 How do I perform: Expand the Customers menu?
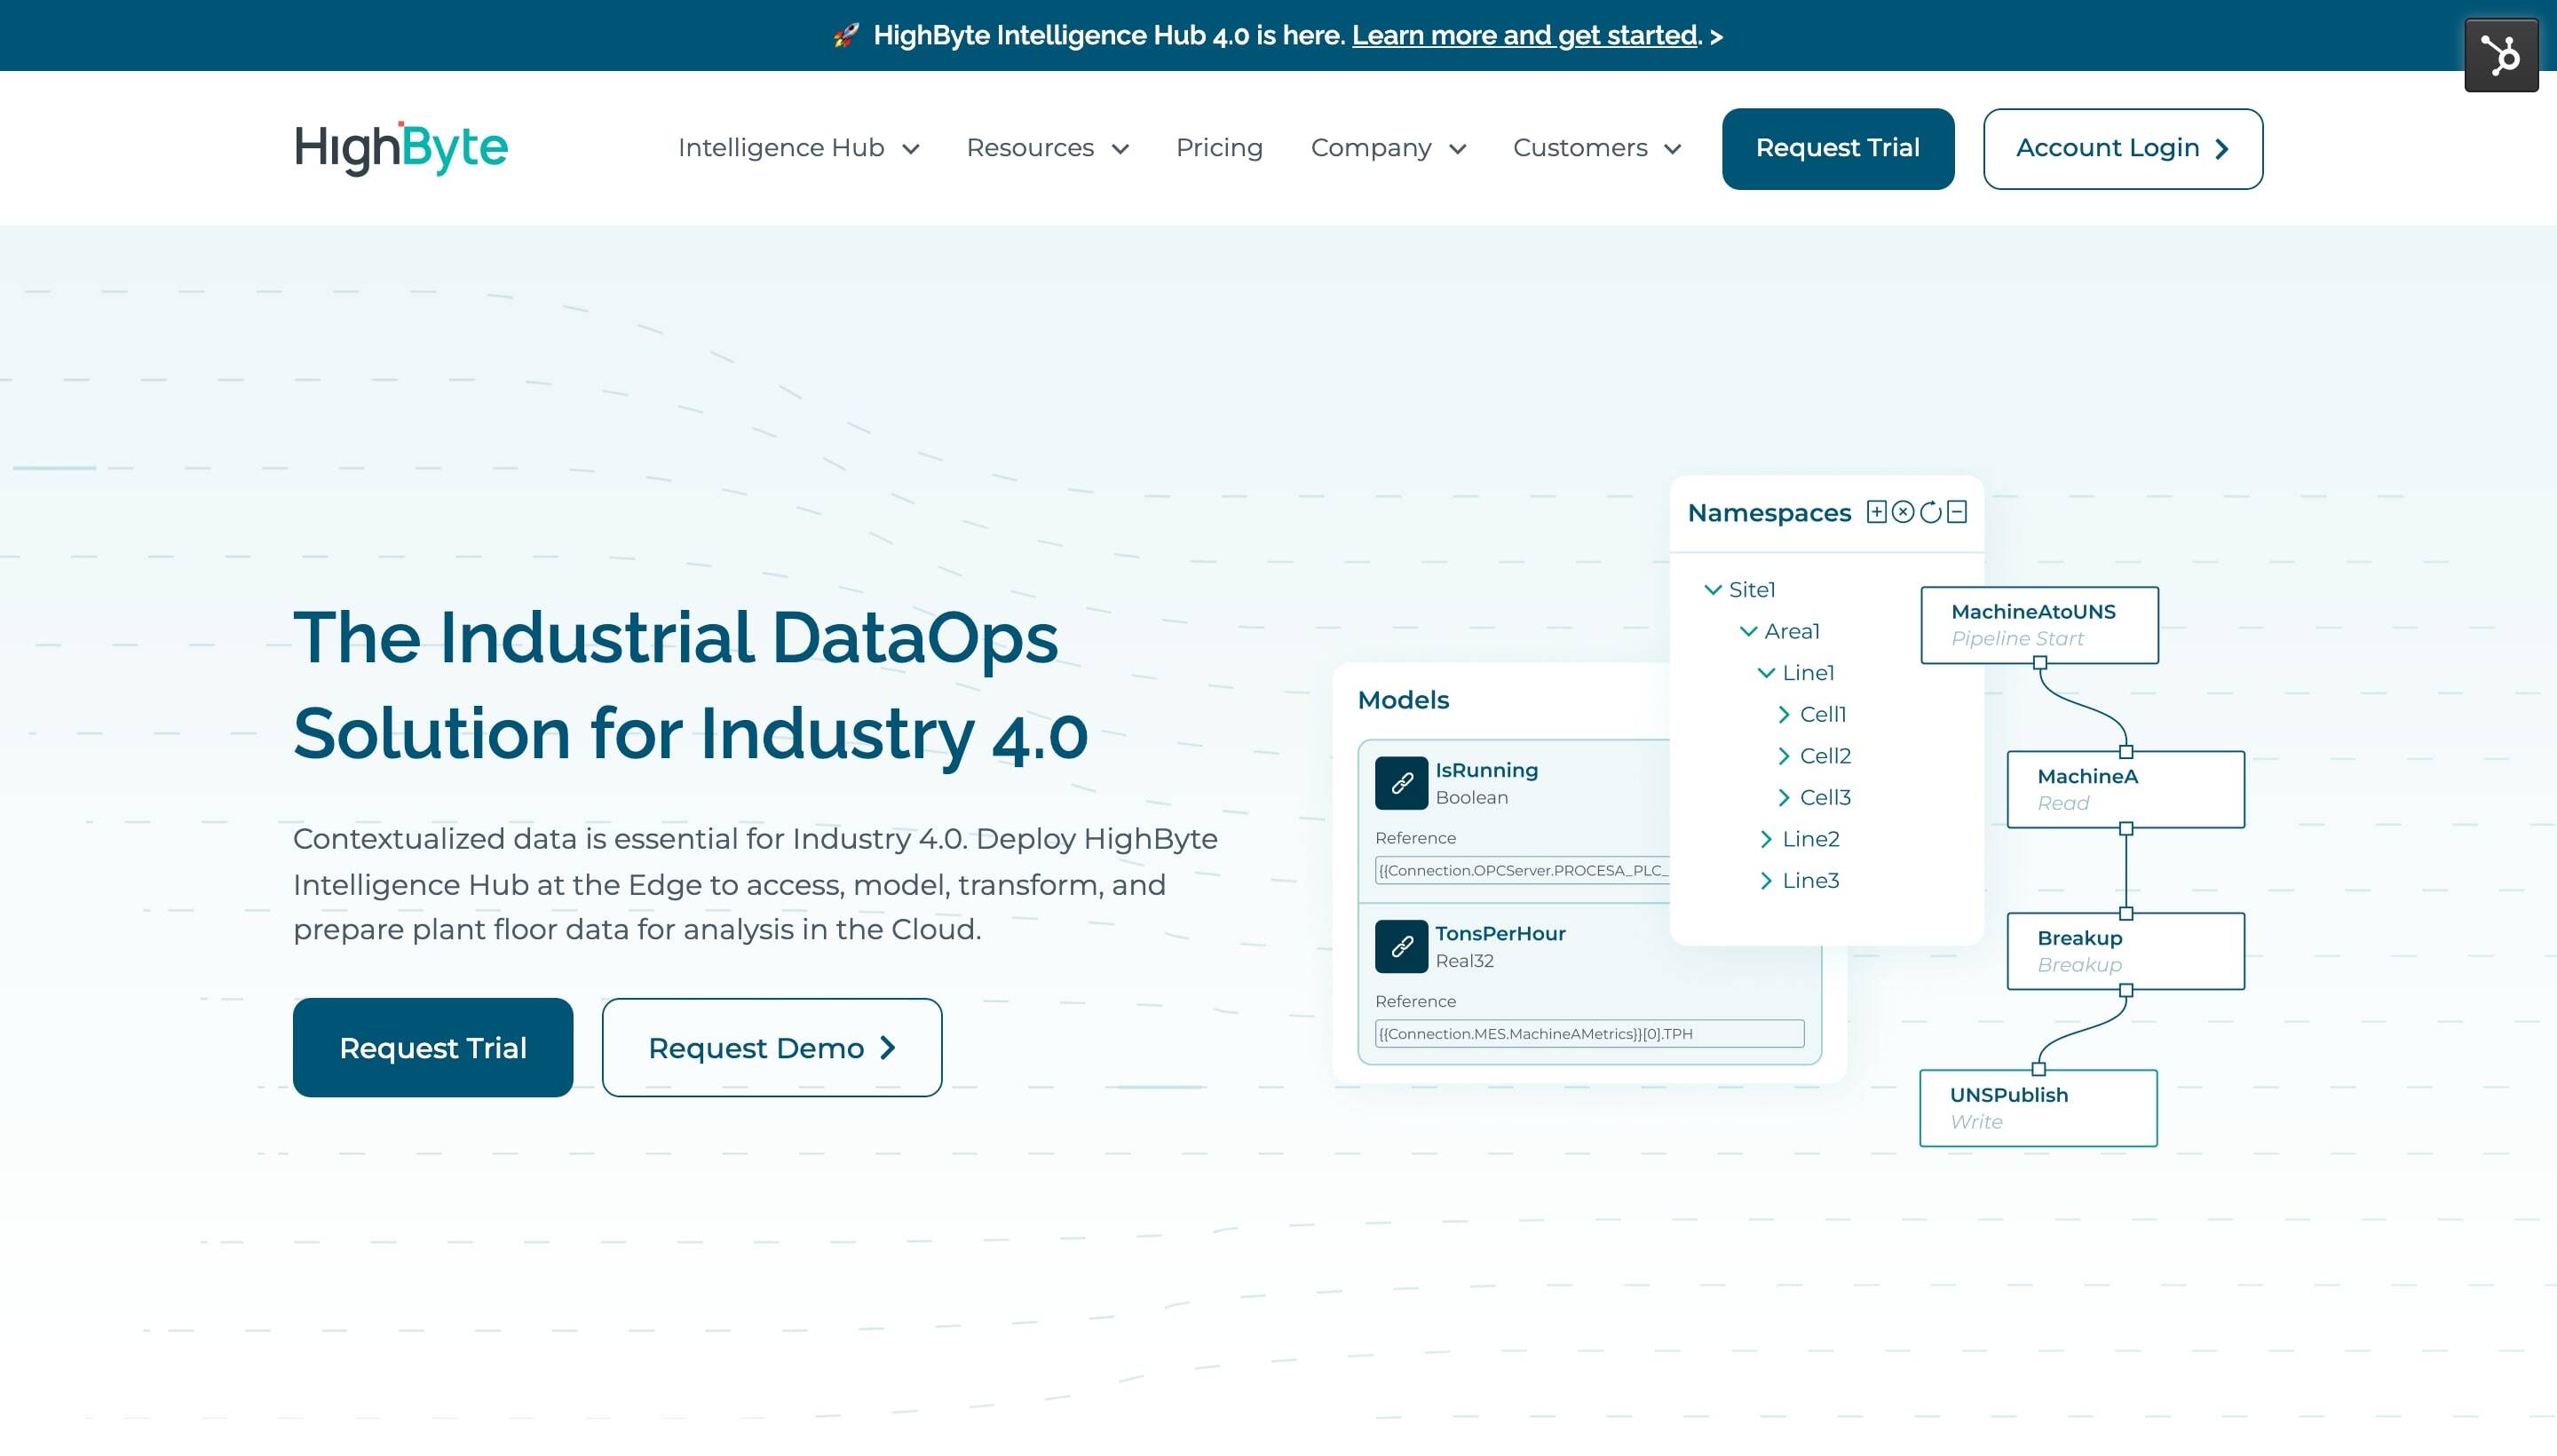tap(1597, 148)
